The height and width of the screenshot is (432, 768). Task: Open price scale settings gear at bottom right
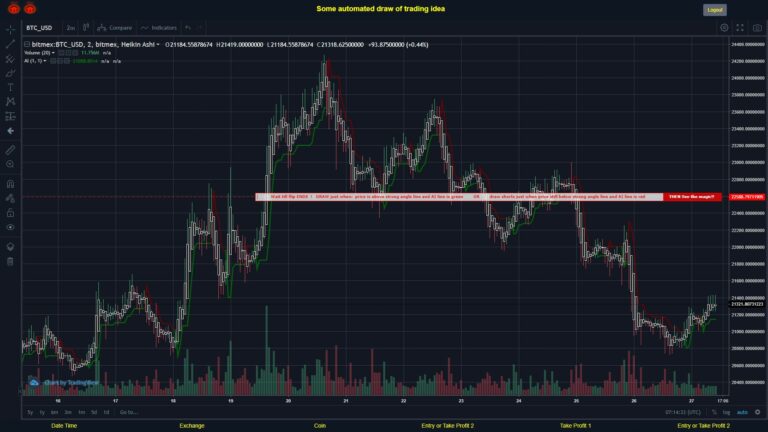758,412
